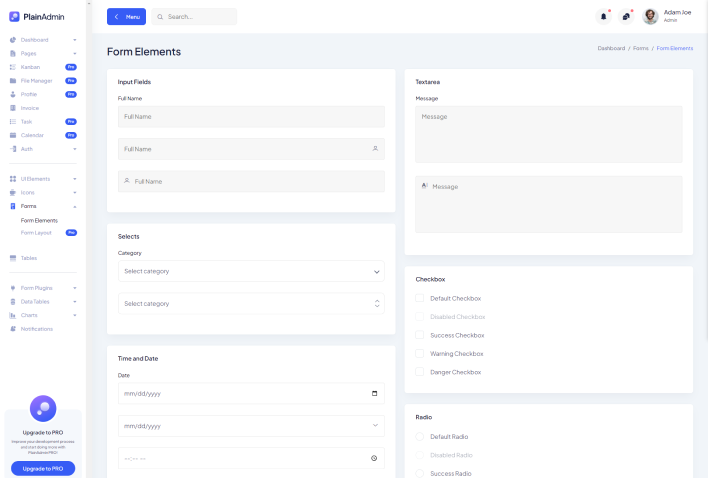The height and width of the screenshot is (478, 708).
Task: Open Notifications in the sidebar
Action: point(36,329)
